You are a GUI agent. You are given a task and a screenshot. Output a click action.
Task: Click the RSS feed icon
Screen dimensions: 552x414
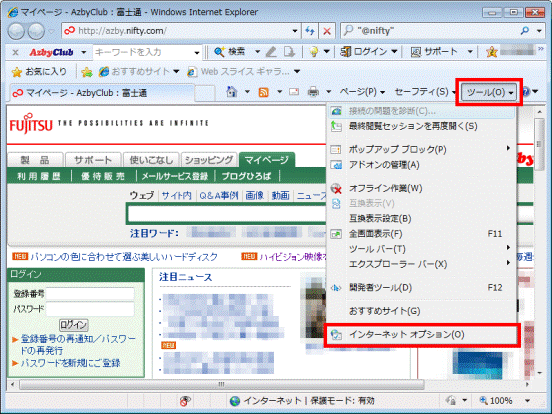click(x=264, y=92)
